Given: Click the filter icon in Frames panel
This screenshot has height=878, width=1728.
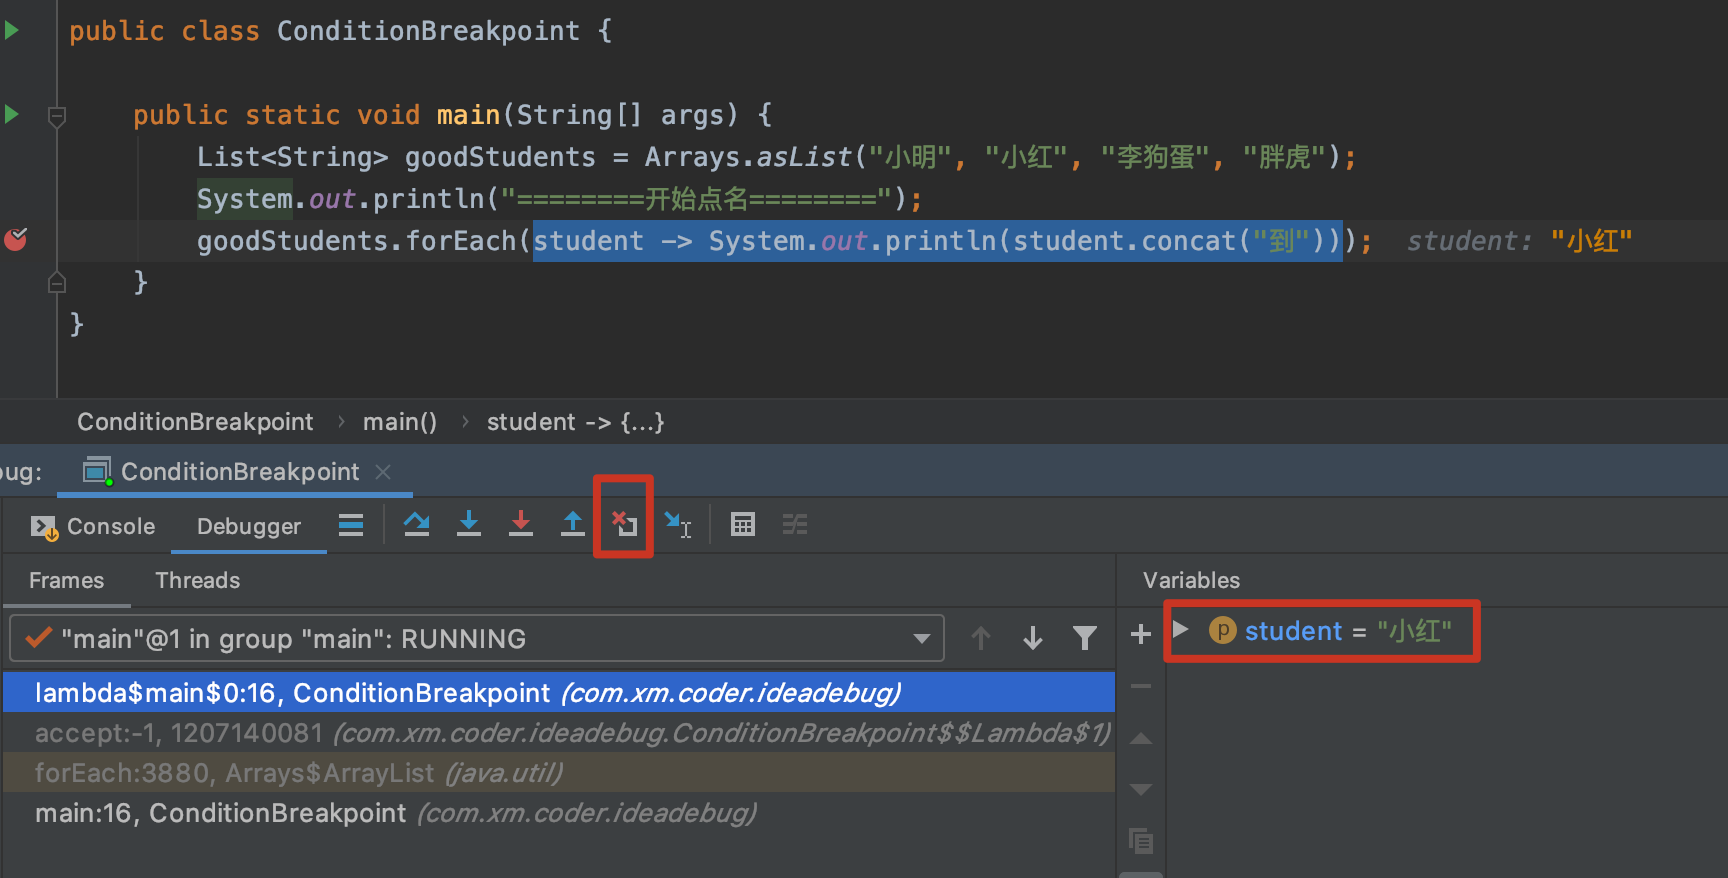Looking at the screenshot, I should [x=1085, y=638].
